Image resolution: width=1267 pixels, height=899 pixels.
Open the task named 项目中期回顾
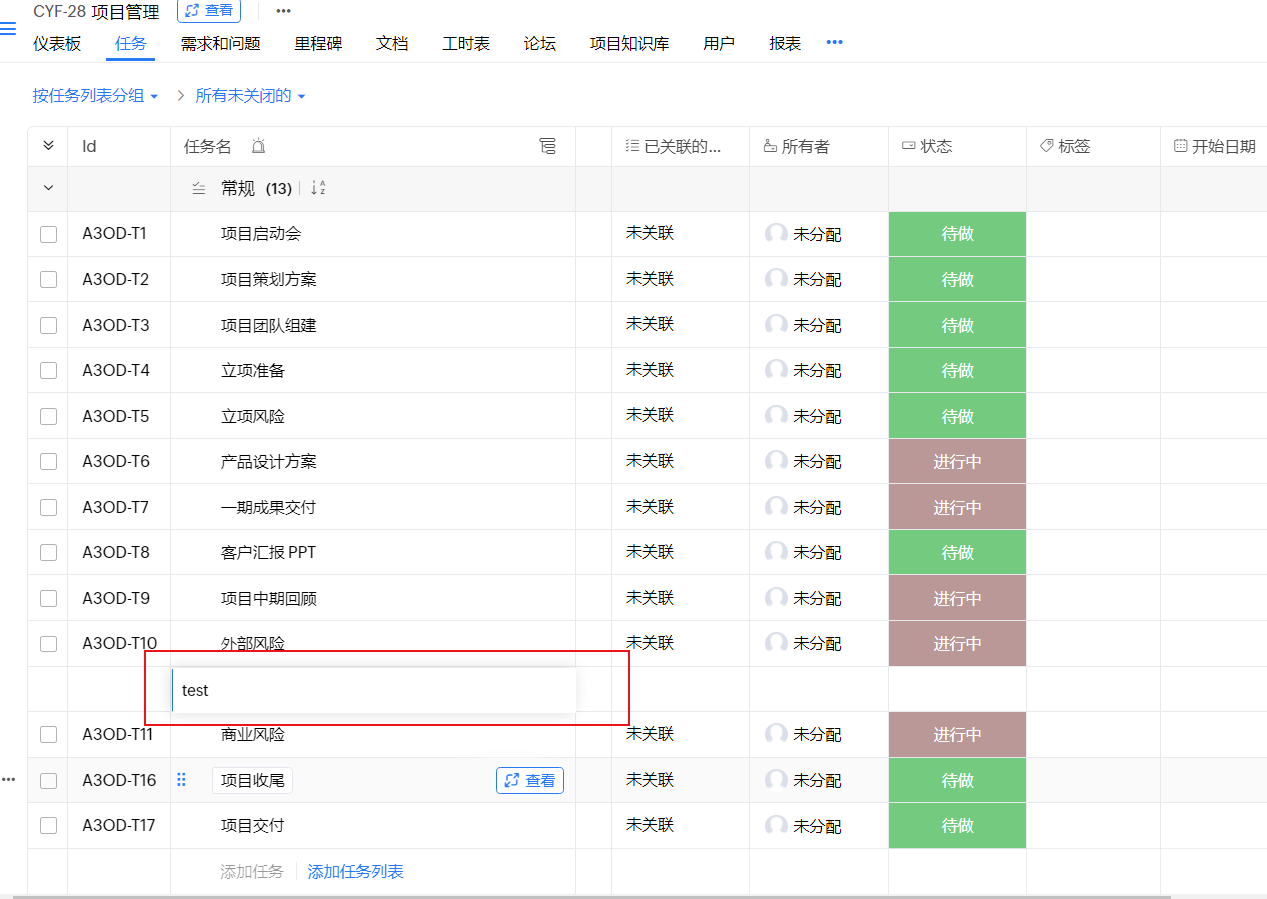point(269,598)
